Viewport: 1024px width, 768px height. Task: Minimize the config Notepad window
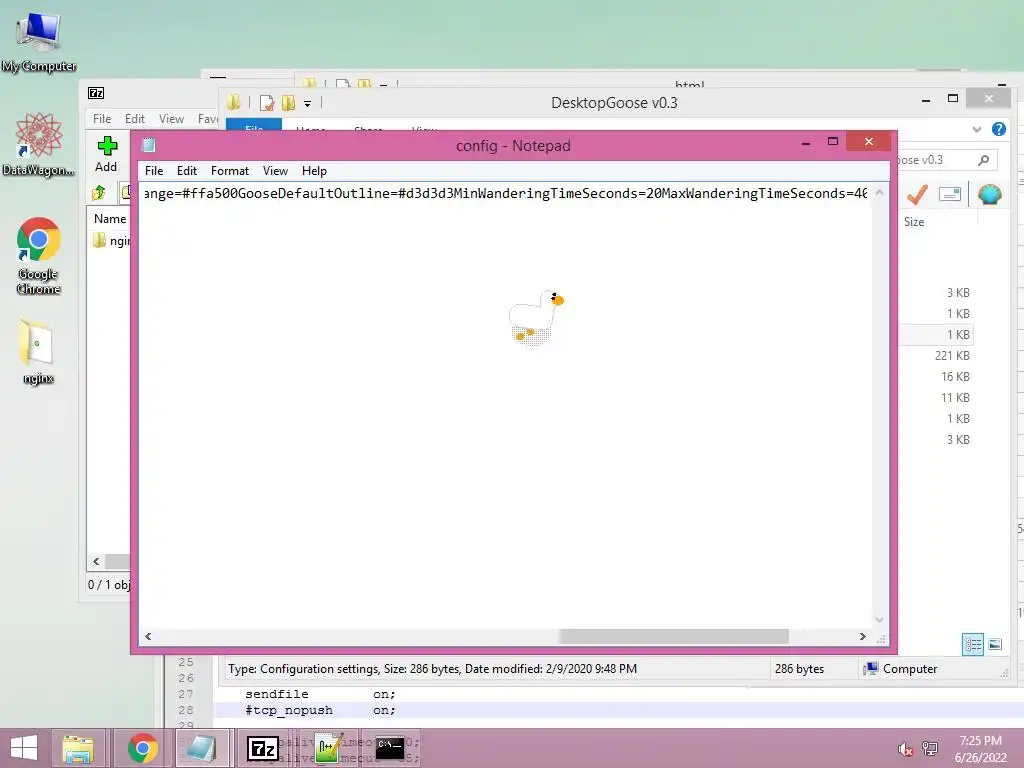click(x=806, y=142)
